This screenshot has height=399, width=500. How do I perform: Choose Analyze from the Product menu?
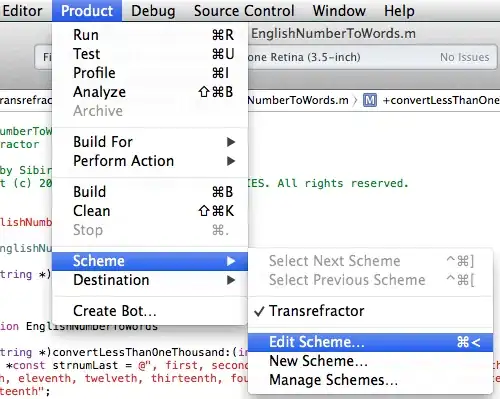click(x=150, y=92)
